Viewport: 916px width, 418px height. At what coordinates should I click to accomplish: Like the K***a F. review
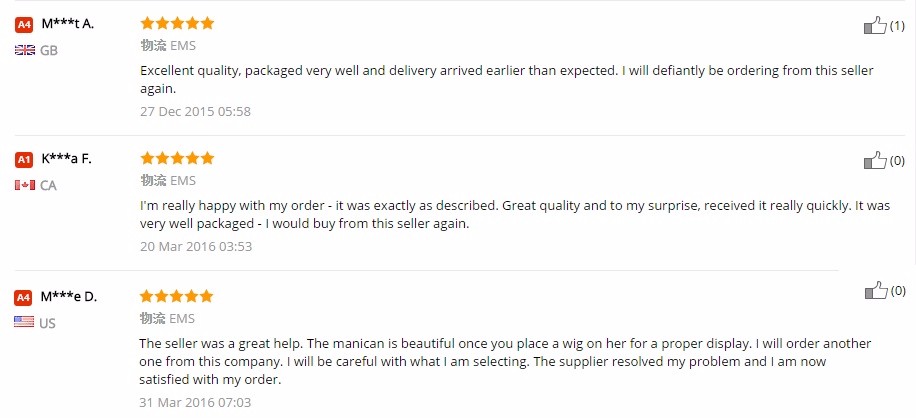(x=875, y=161)
